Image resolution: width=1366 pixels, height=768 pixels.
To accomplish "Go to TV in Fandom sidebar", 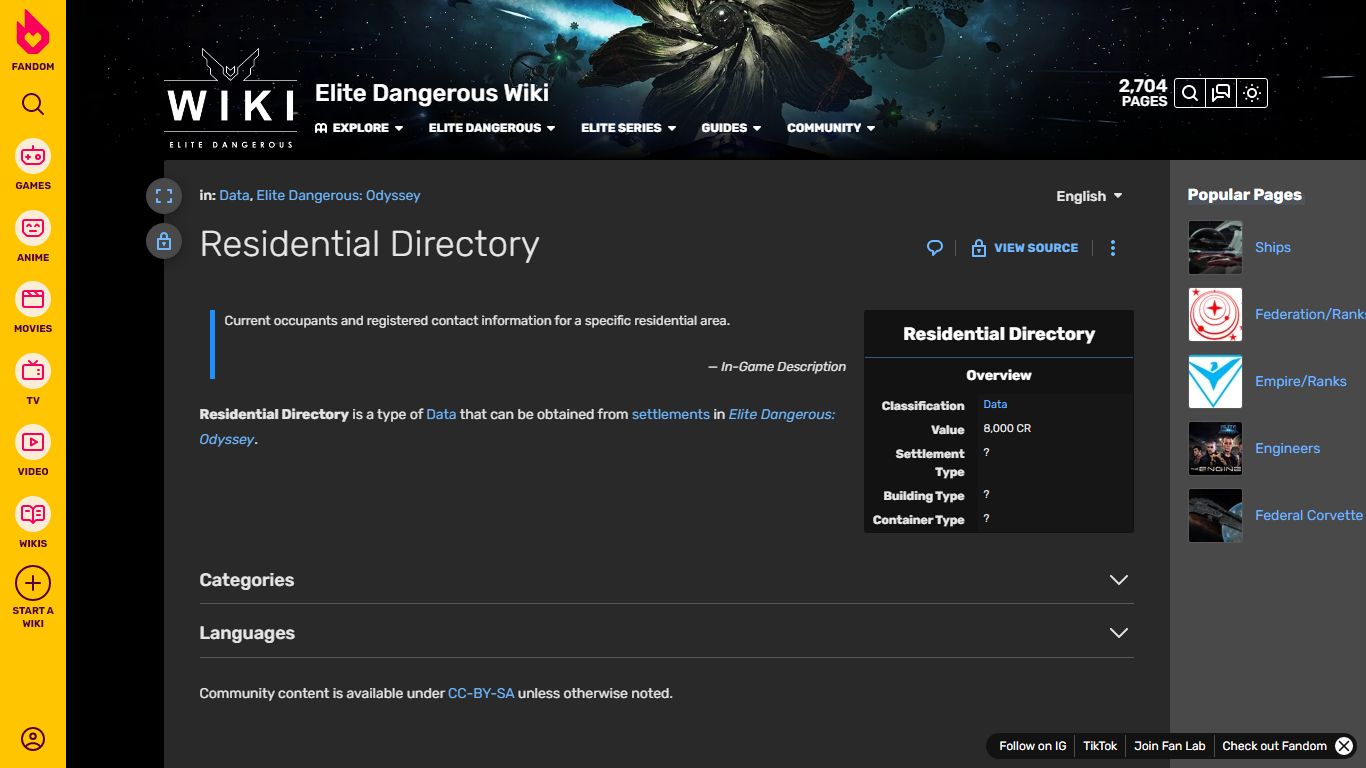I will (33, 380).
